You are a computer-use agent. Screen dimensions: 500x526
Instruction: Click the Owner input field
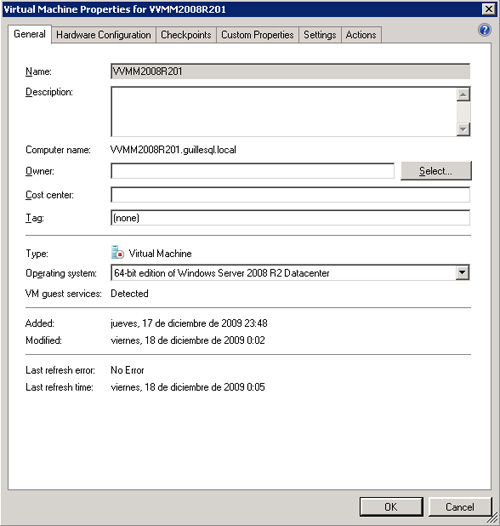252,171
